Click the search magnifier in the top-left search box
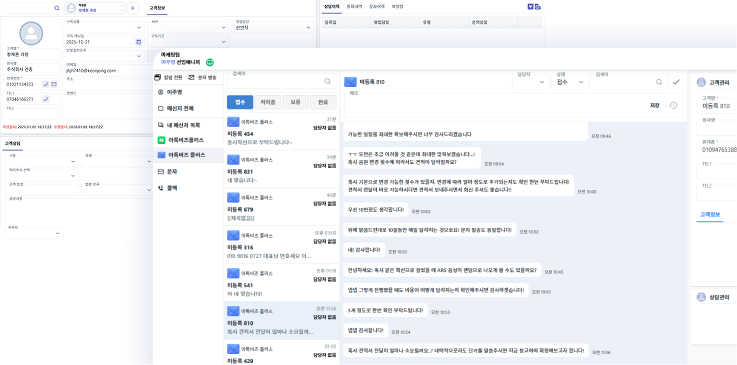This screenshot has height=365, width=737. tap(57, 8)
